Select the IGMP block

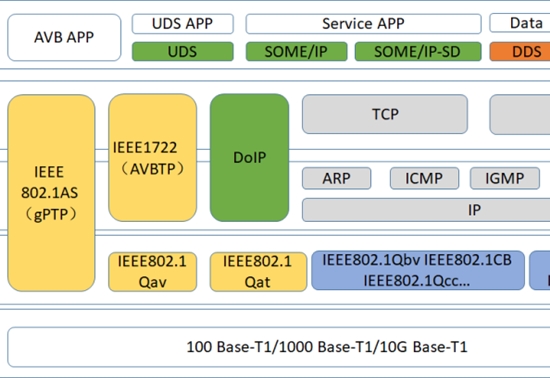tap(505, 178)
